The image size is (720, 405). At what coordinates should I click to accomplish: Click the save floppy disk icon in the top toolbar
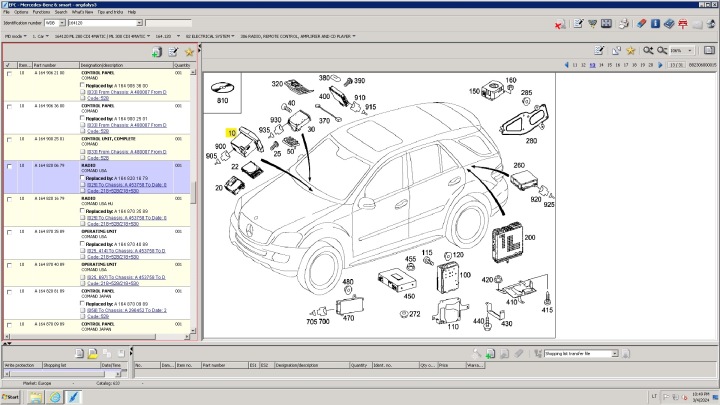click(x=606, y=23)
